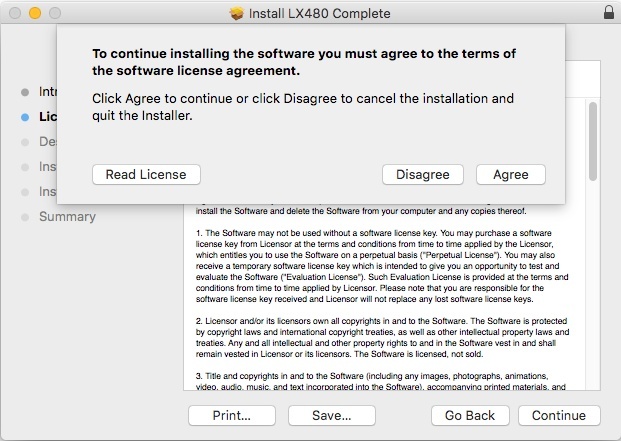Click the bold heading in the agreement dialog

click(x=304, y=62)
